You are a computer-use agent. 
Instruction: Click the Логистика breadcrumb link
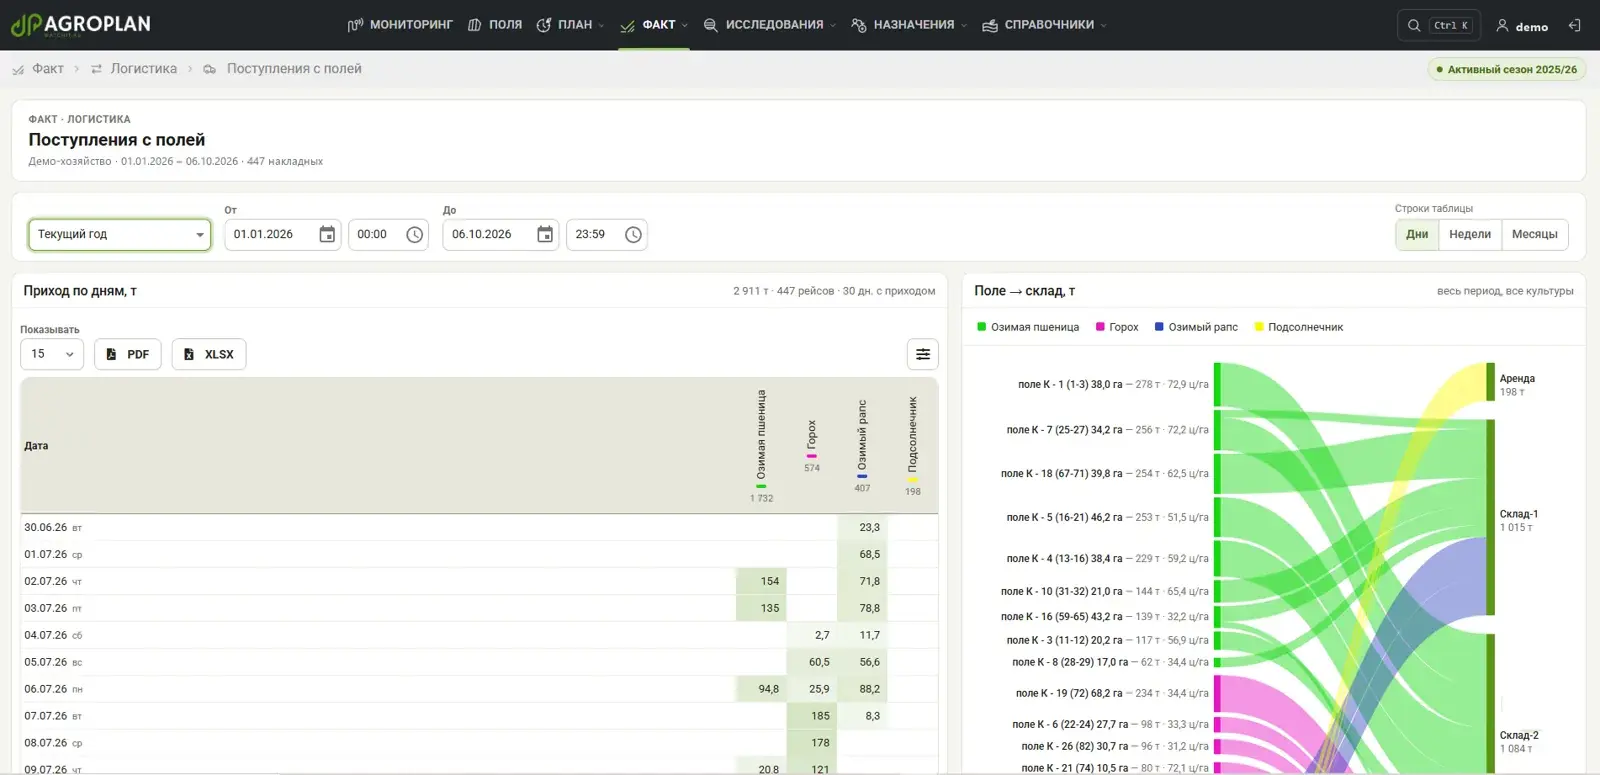(x=144, y=69)
